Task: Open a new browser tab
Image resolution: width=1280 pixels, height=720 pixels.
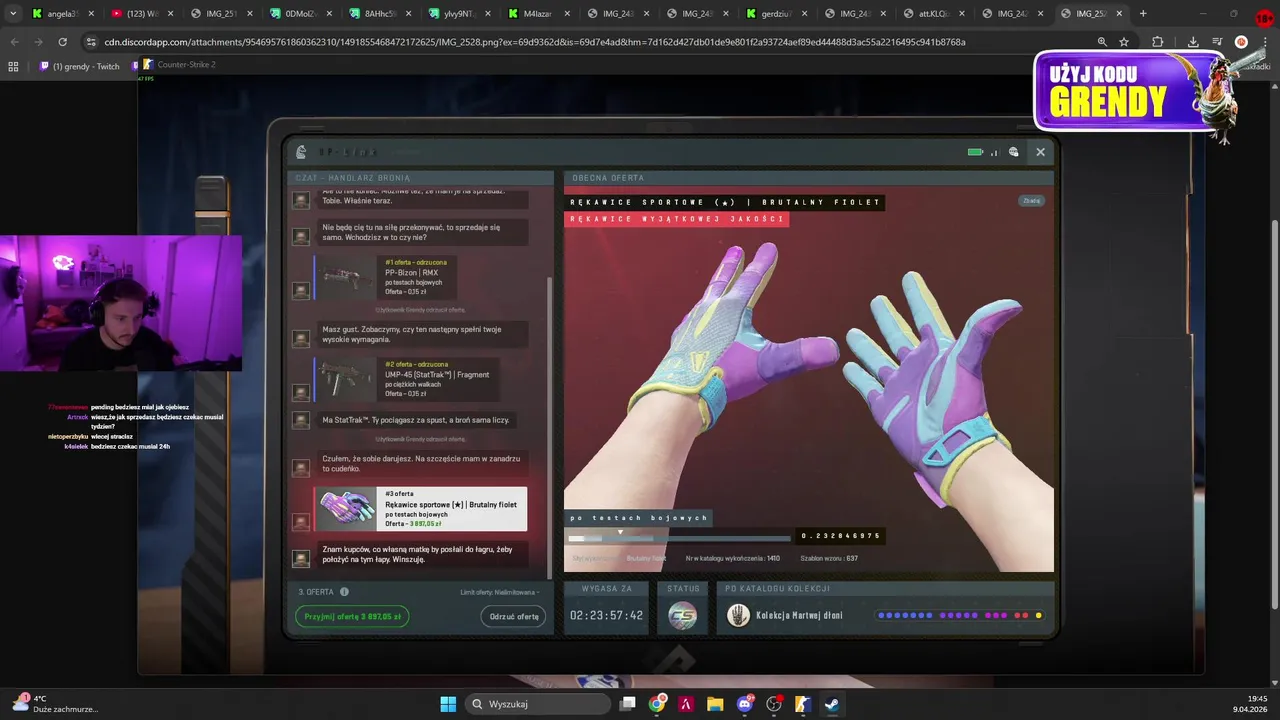Action: click(x=1143, y=14)
